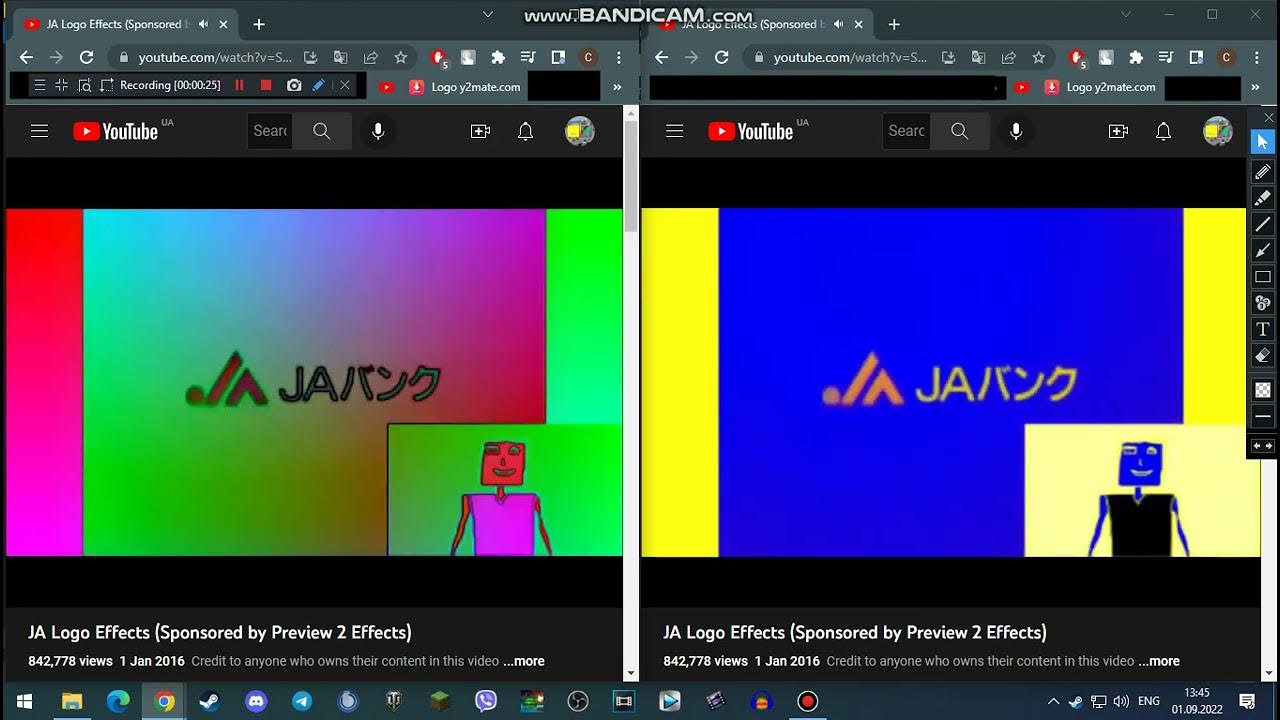Open Create video button in right window
The width and height of the screenshot is (1280, 720).
pyautogui.click(x=1118, y=131)
